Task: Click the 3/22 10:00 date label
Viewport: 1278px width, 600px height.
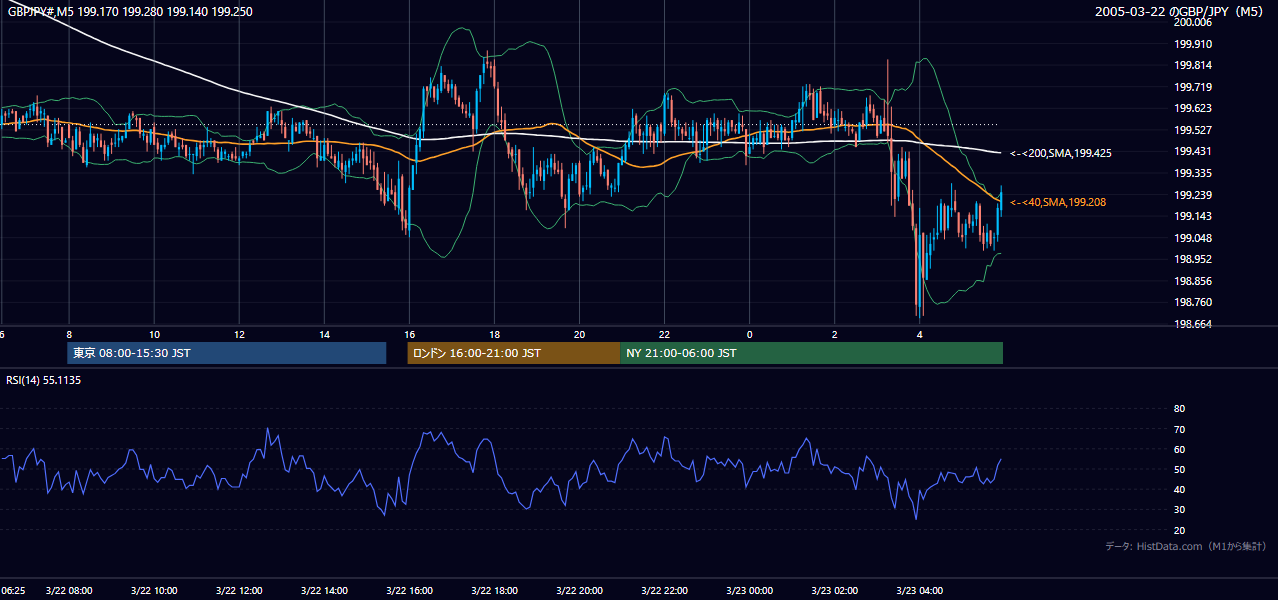Action: point(154,590)
